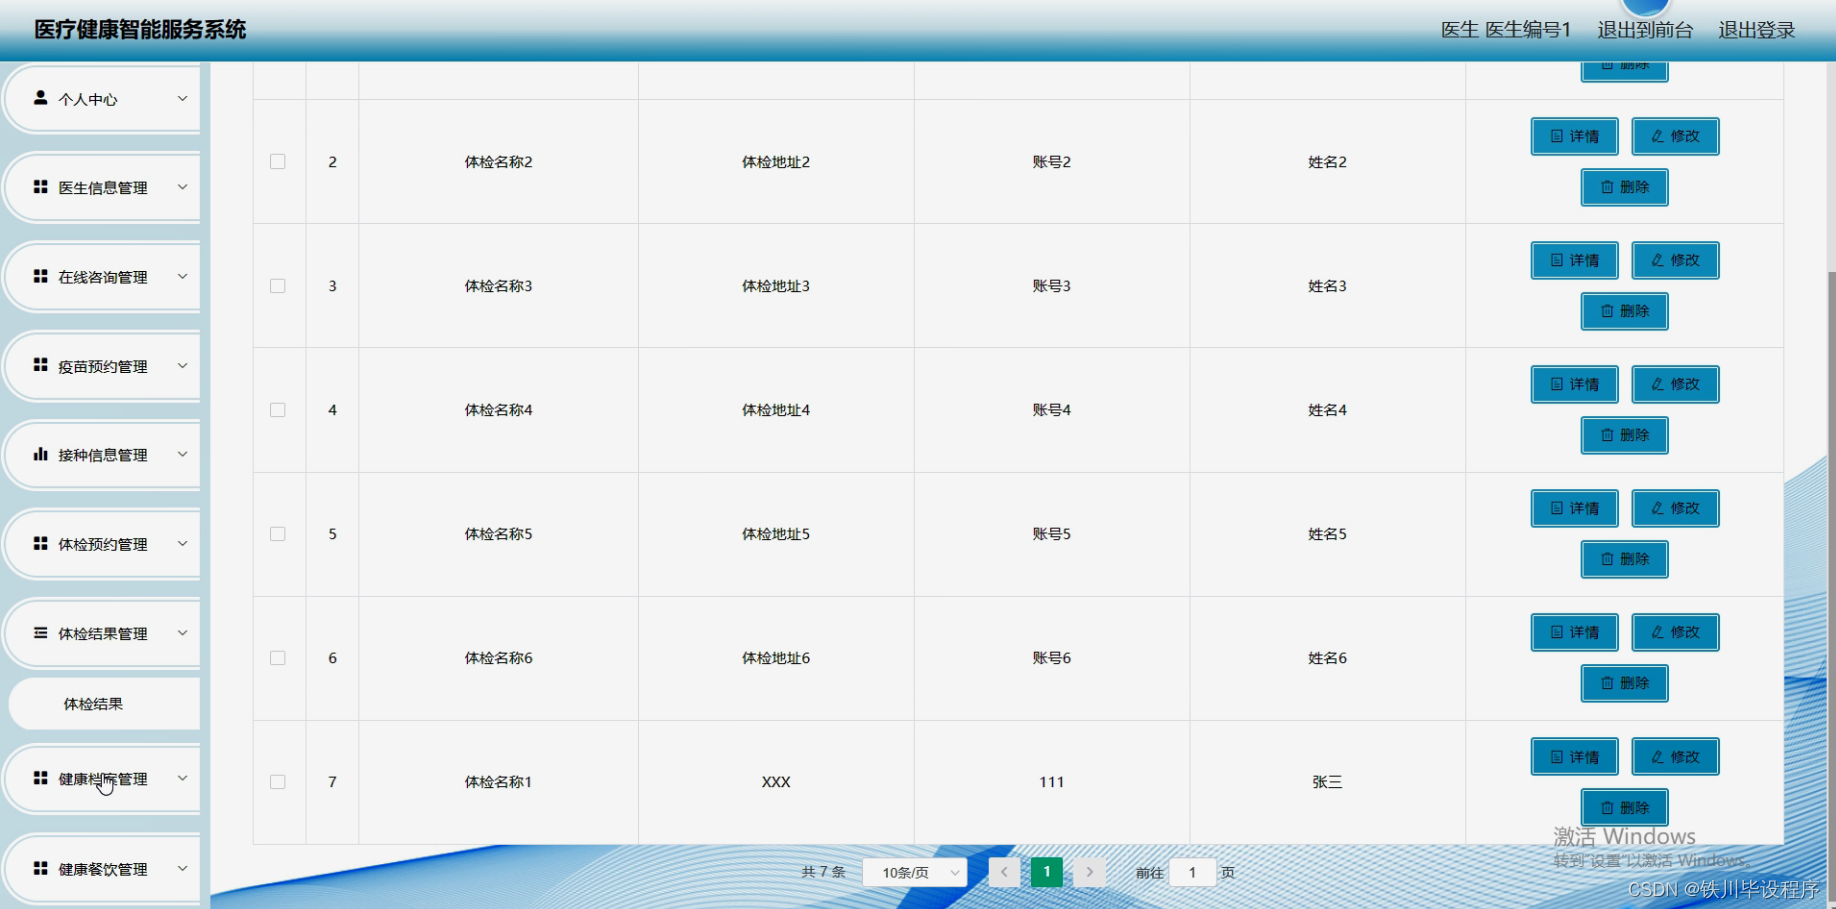This screenshot has height=909, width=1836.
Task: Expand the 接种信息管理 menu chevron
Action: [182, 454]
